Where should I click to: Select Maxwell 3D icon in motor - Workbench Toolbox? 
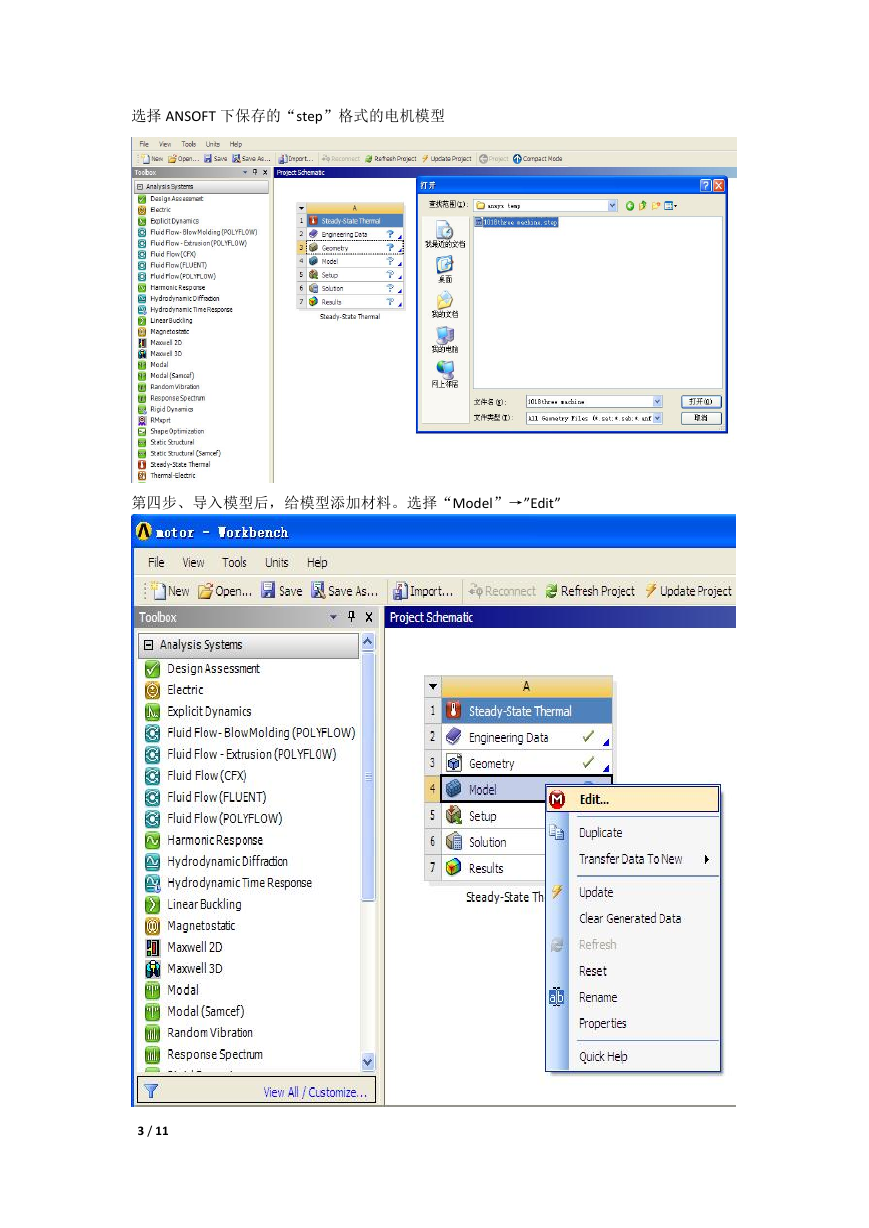(153, 968)
